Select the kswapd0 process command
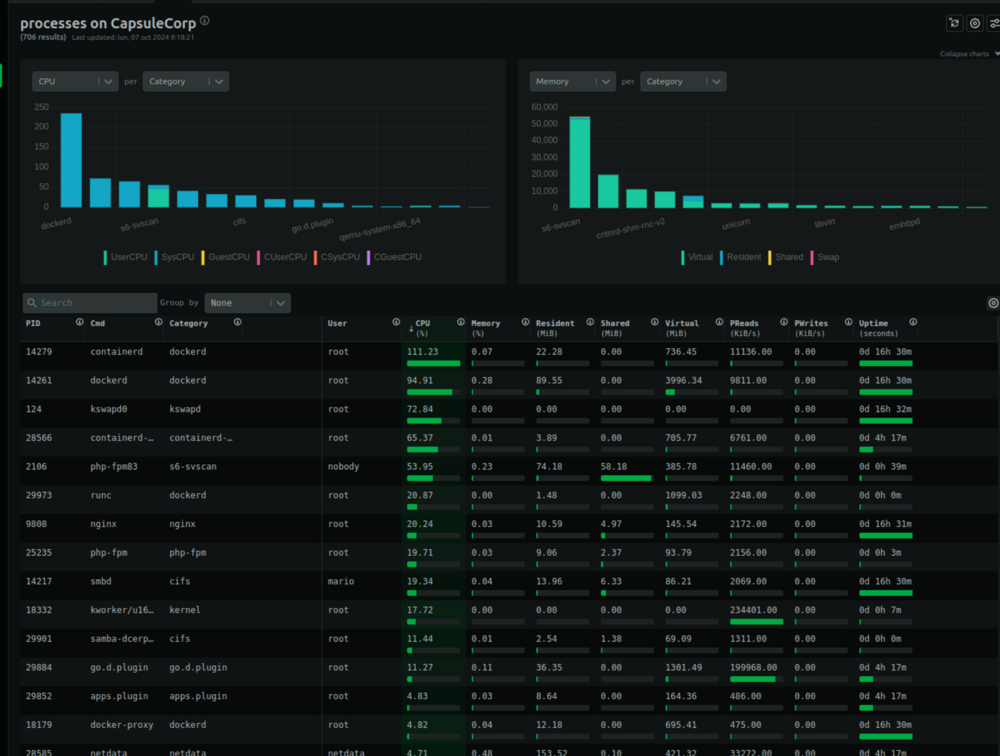This screenshot has width=1000, height=756. (x=108, y=409)
